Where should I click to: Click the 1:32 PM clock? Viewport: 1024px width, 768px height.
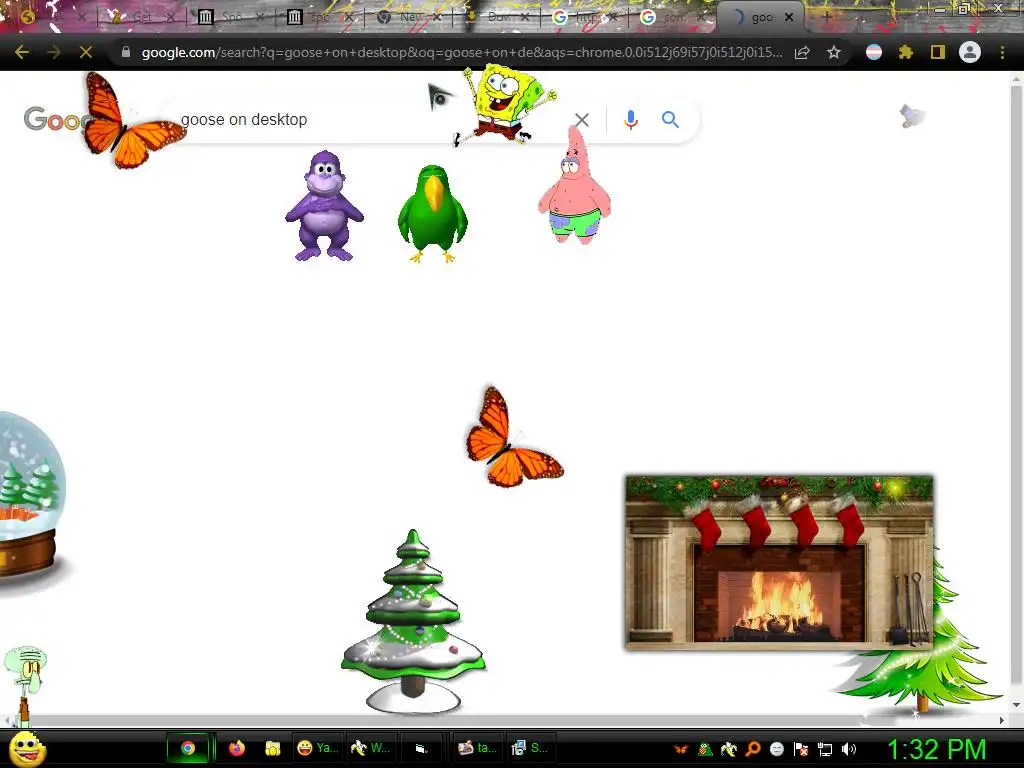tap(936, 750)
